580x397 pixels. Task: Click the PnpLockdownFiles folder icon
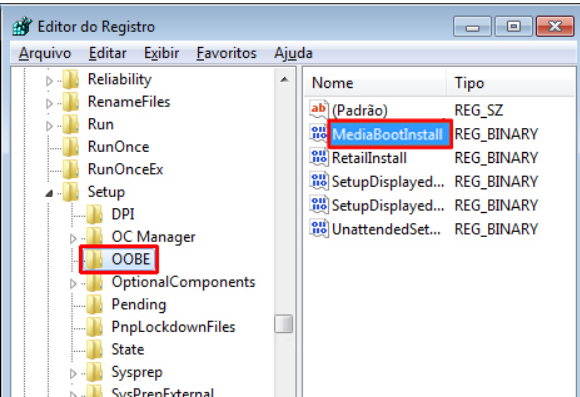95,327
